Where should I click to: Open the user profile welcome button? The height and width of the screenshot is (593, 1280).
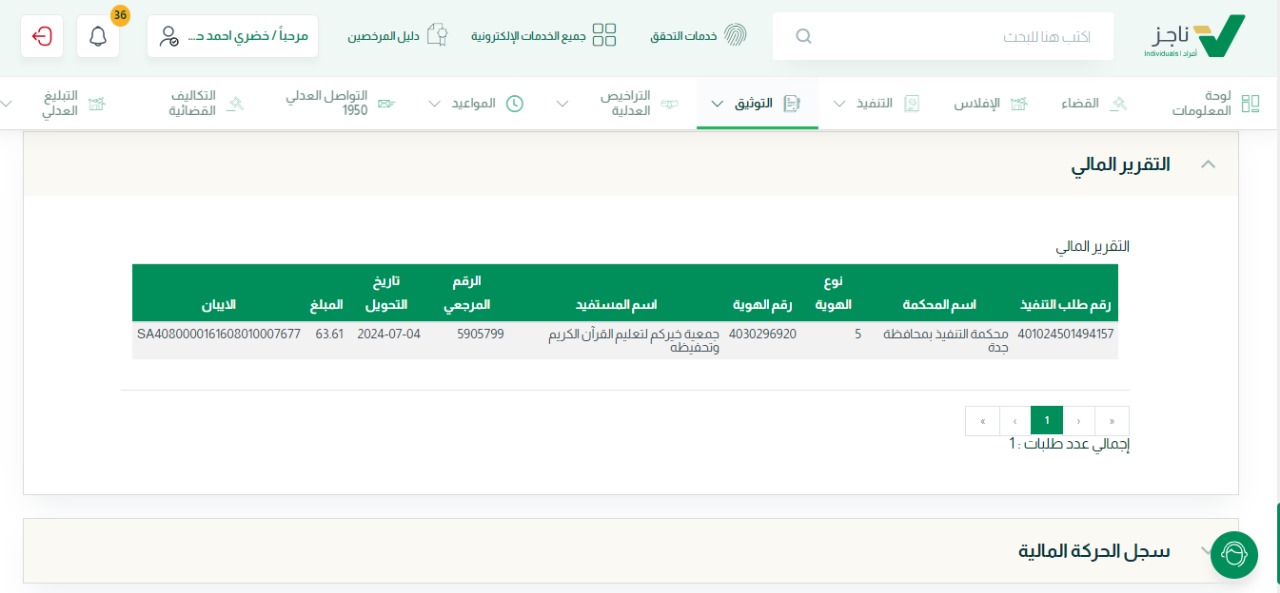click(x=233, y=36)
